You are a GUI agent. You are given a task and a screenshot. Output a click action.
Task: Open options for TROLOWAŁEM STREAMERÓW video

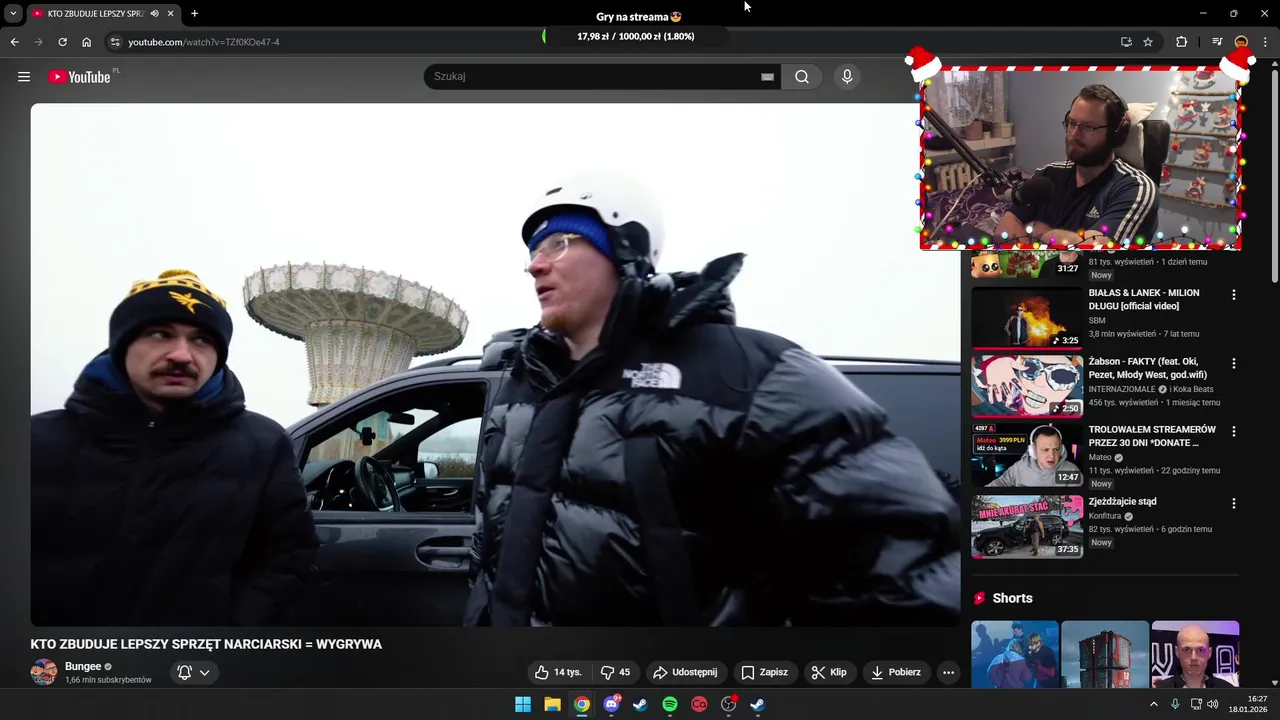[1233, 431]
